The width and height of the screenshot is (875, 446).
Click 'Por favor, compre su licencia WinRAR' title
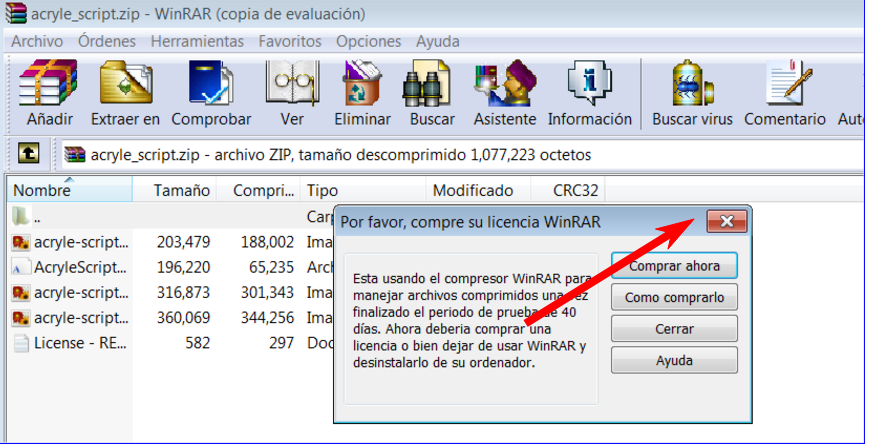coord(470,222)
